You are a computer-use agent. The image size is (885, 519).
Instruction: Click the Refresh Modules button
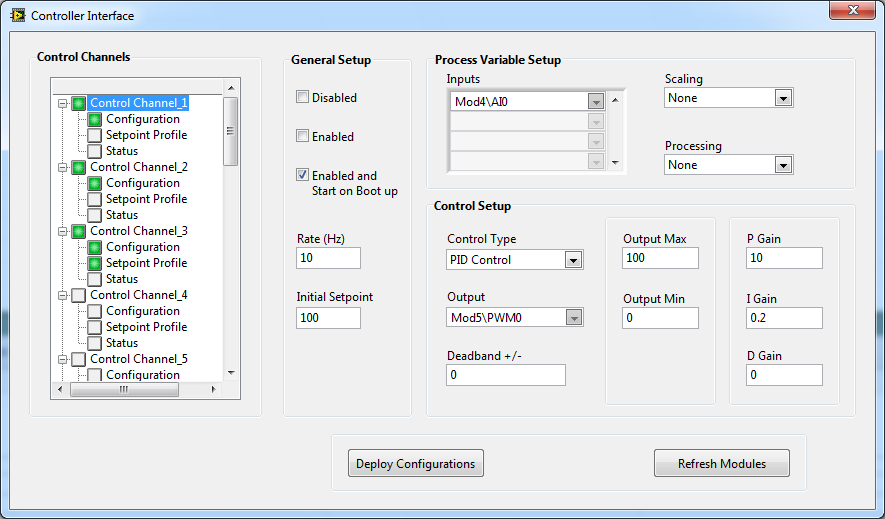721,464
